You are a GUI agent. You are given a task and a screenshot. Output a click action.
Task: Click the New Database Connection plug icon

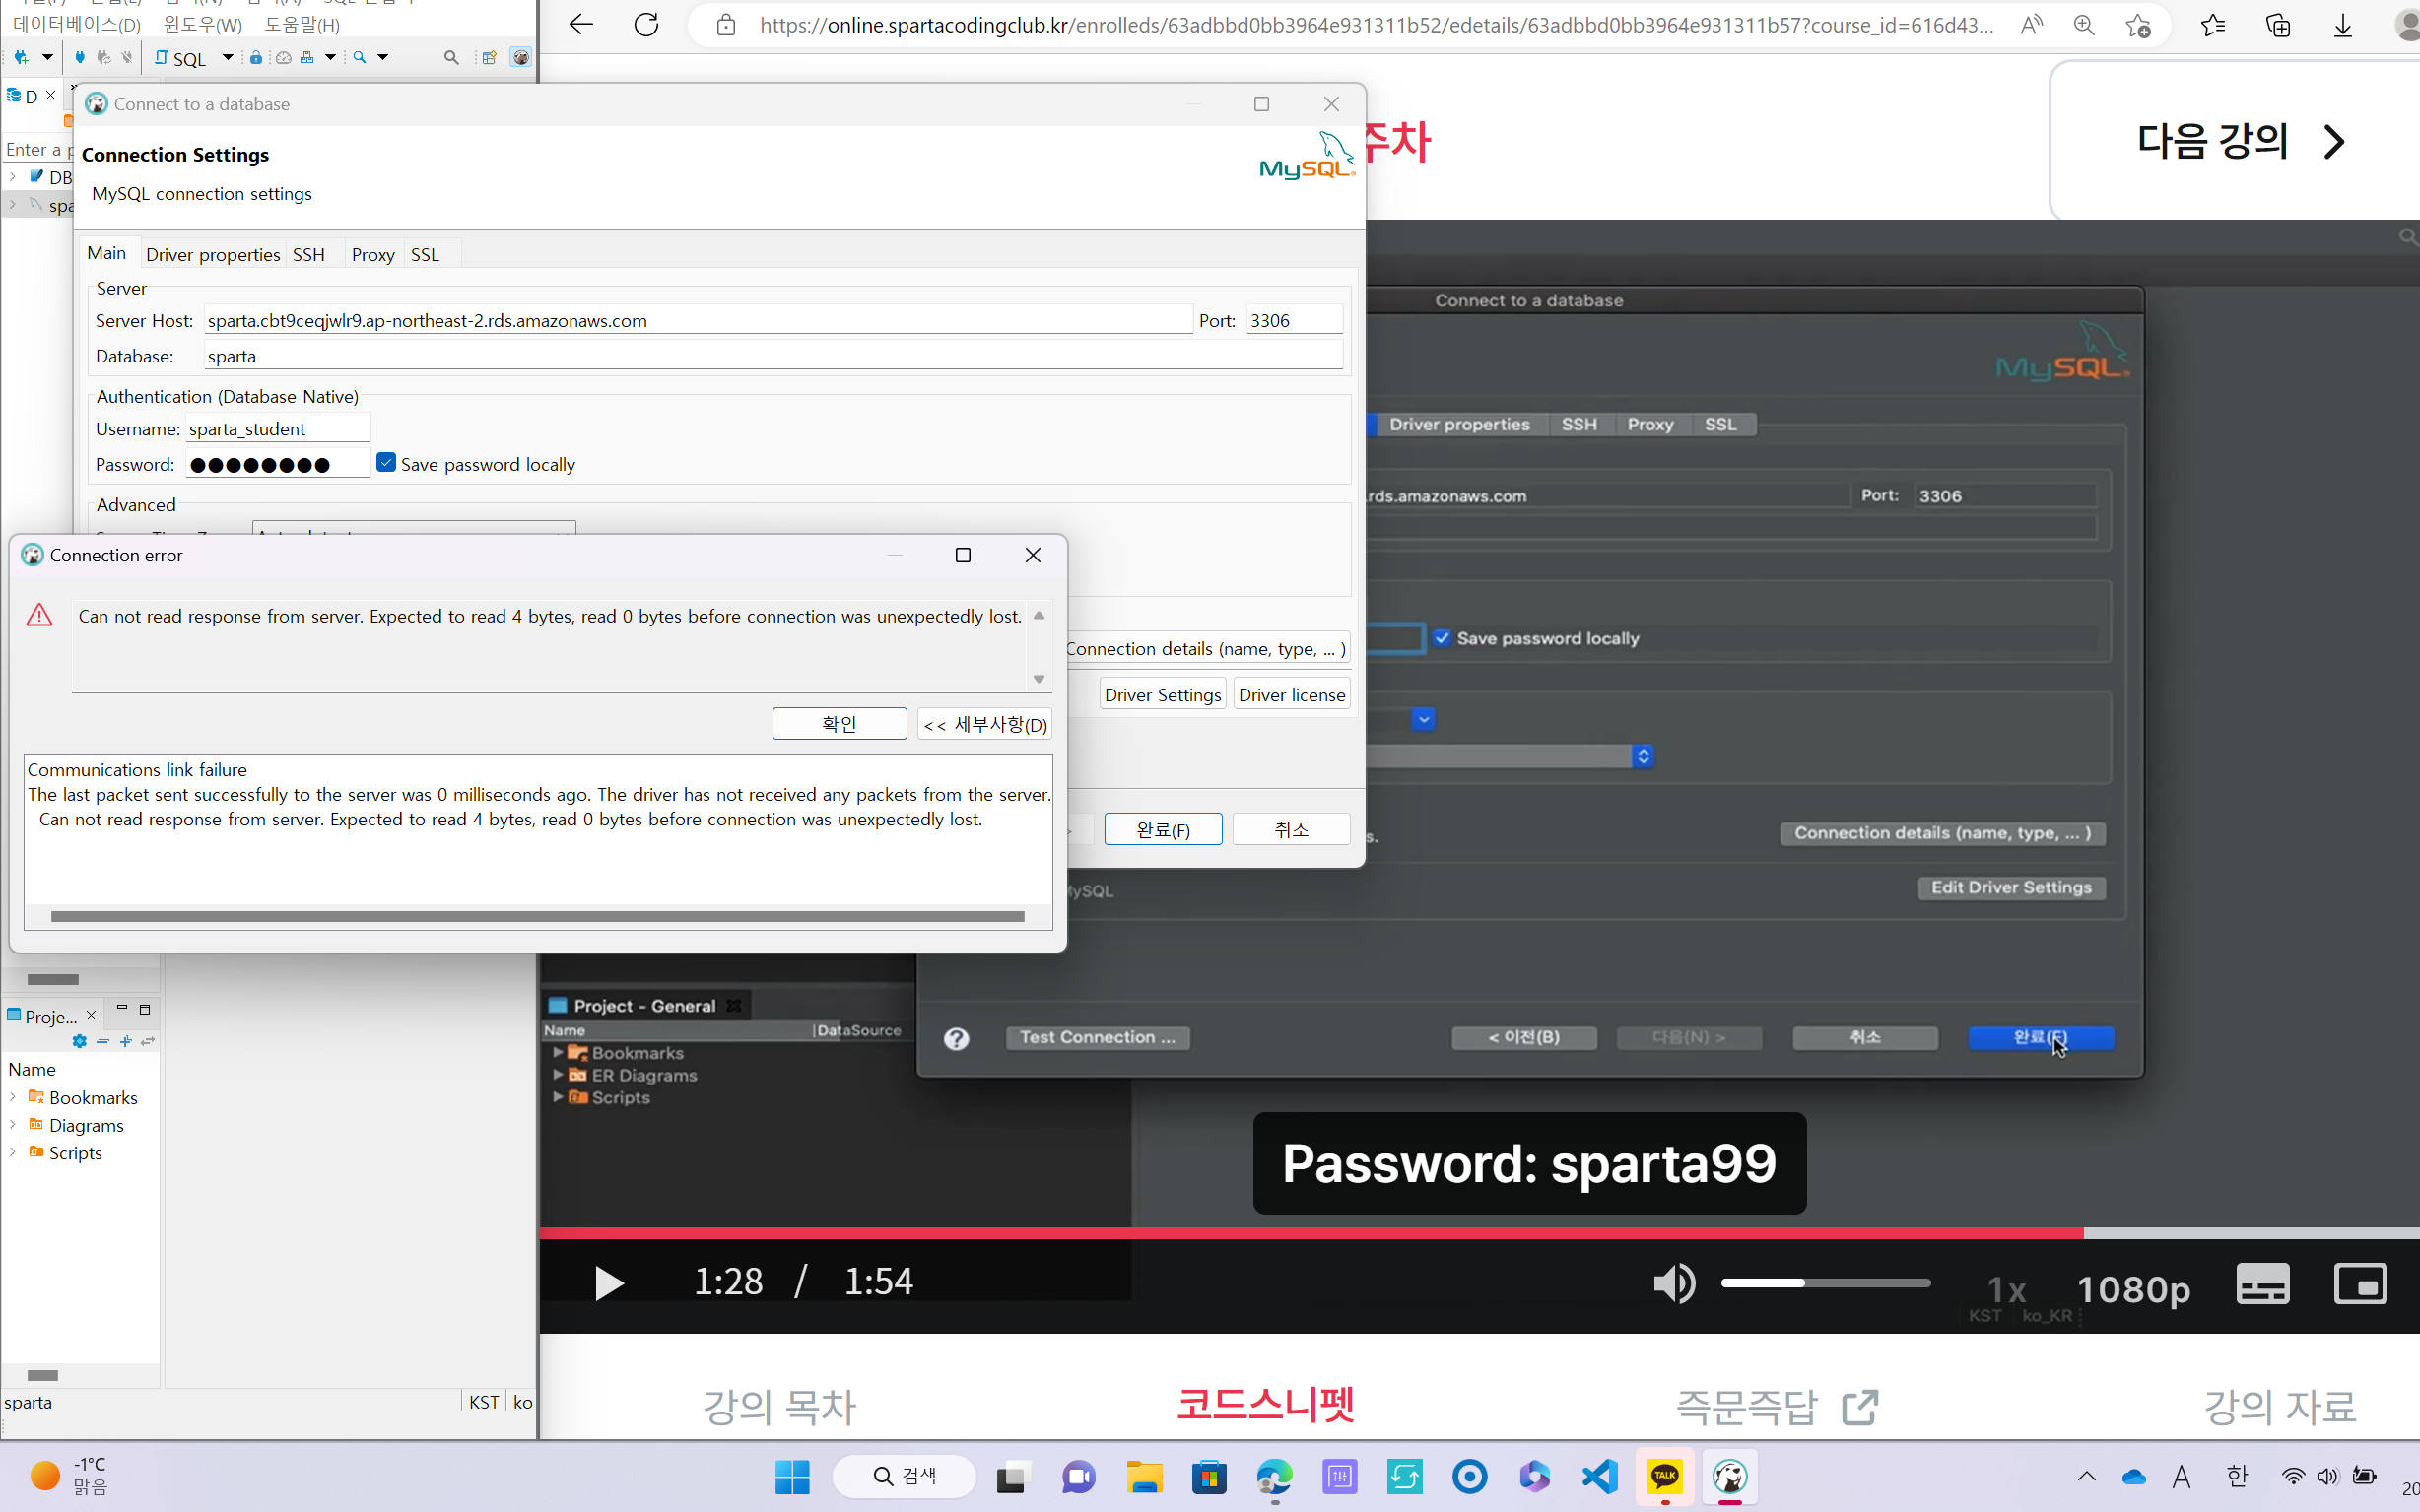point(21,58)
